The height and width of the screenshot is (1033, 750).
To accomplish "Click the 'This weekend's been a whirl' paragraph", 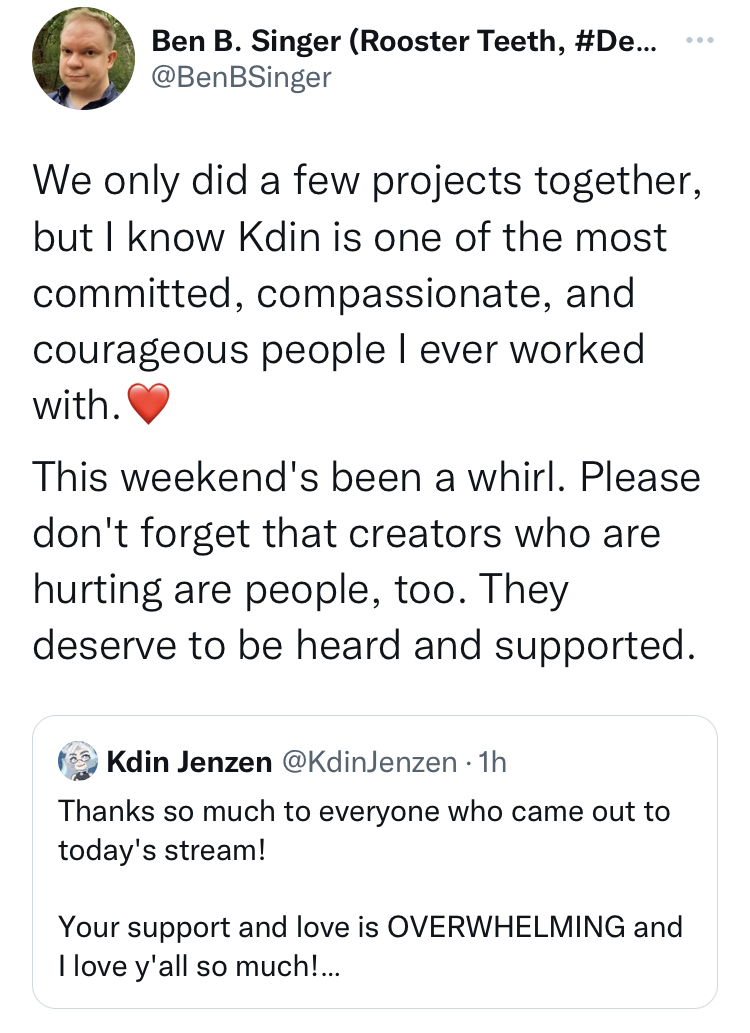I will tap(366, 561).
